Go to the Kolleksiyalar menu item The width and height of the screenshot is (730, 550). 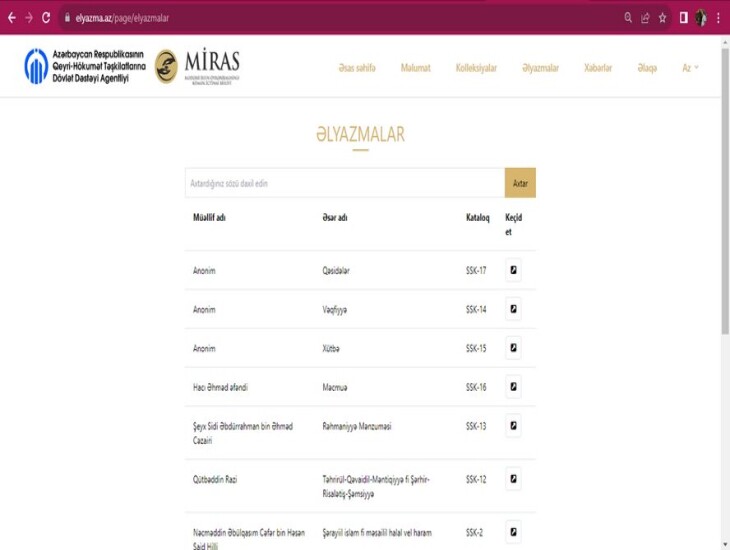pos(476,68)
